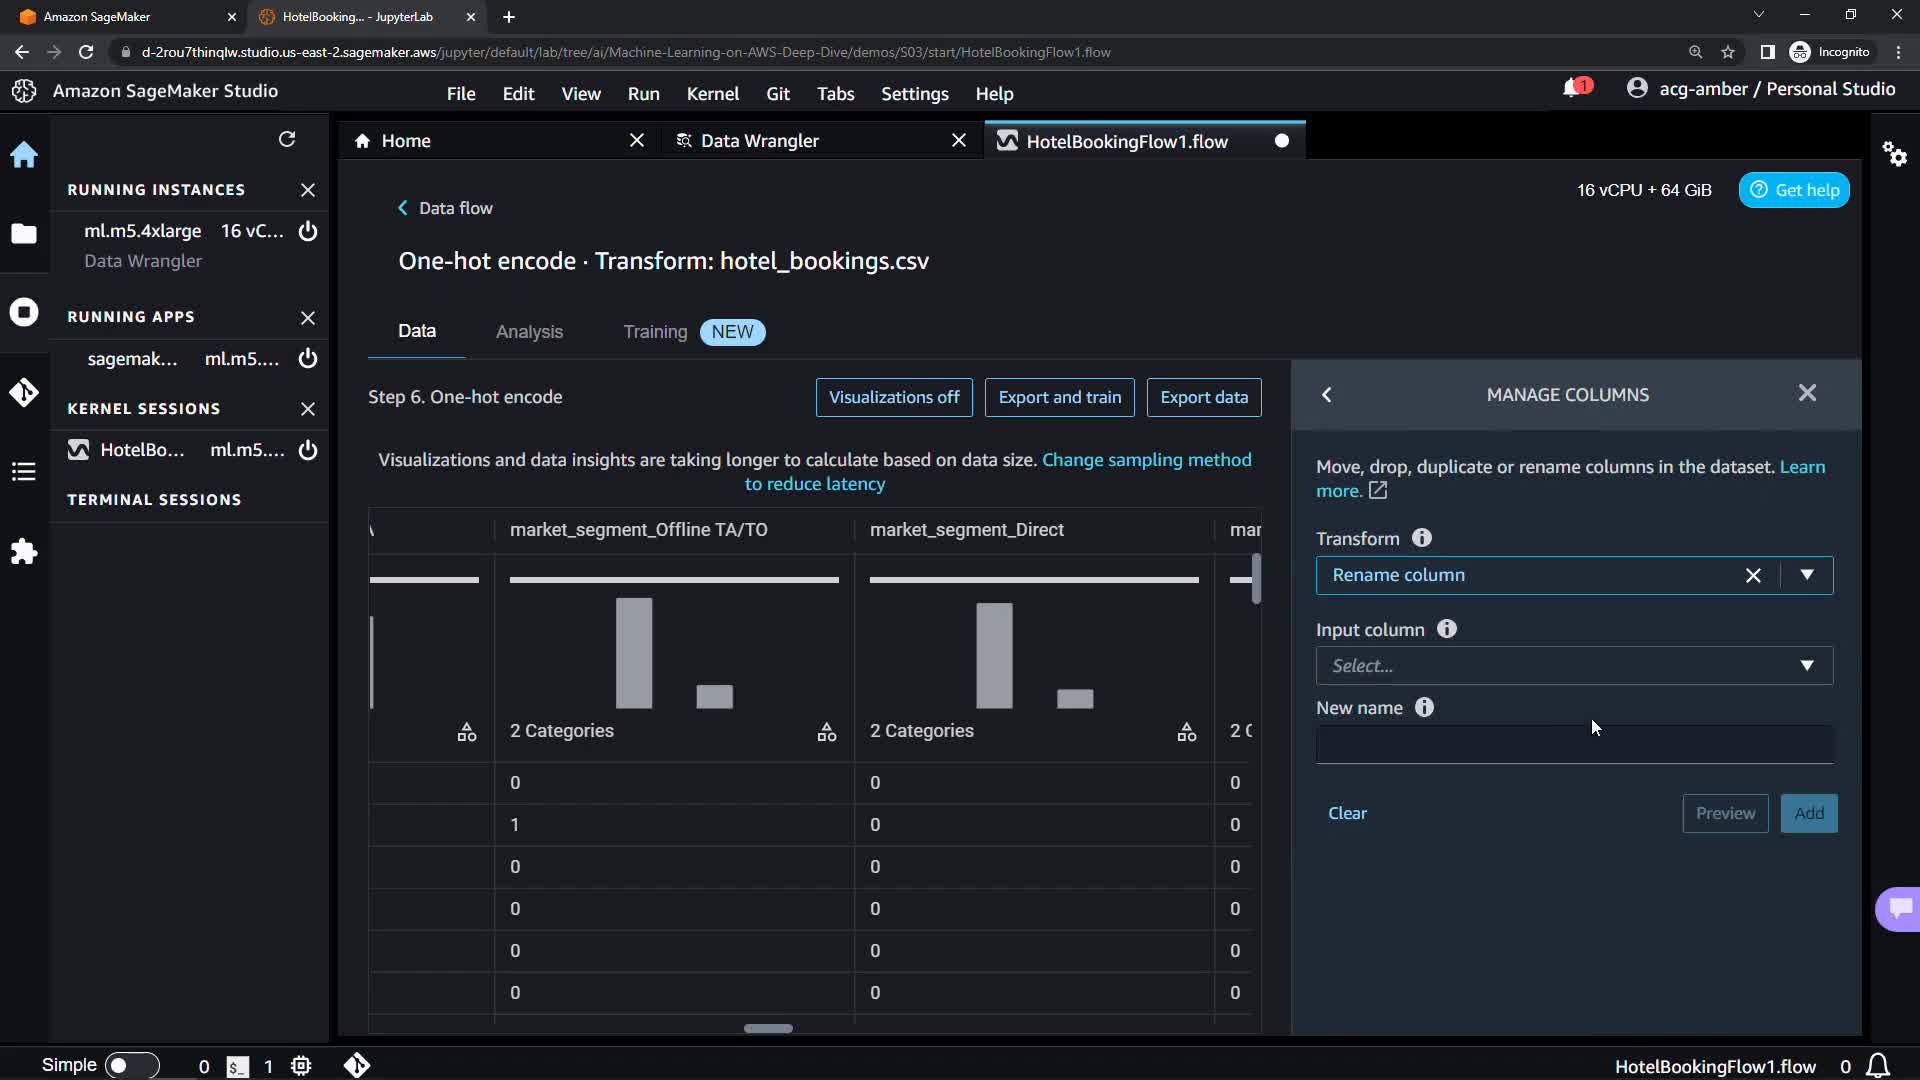Open the file browser folder icon
The image size is (1920, 1080).
click(24, 234)
